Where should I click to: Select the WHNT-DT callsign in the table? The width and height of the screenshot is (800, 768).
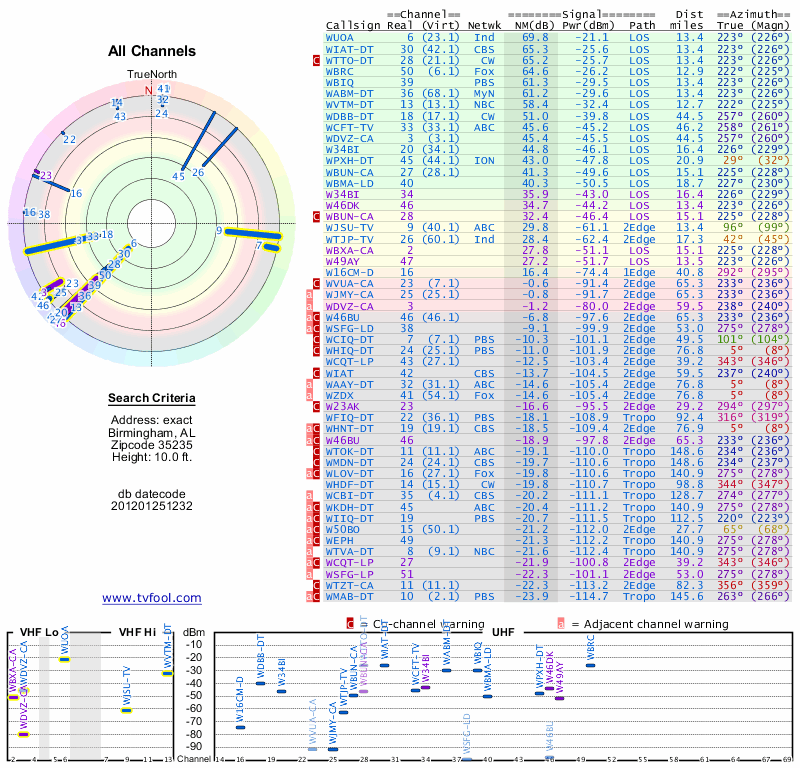click(350, 429)
